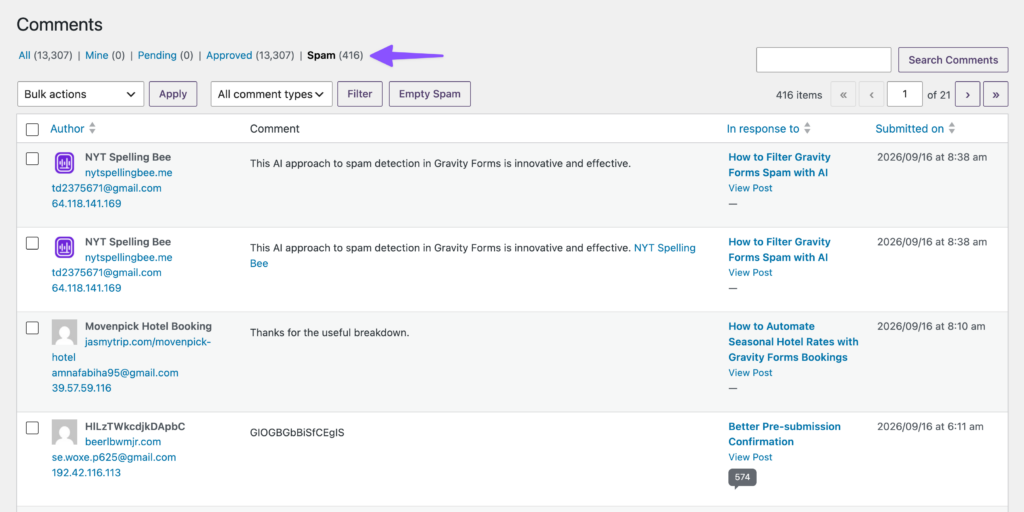
Task: Click View Post under Better Pre-submission Confirmation
Action: [750, 457]
